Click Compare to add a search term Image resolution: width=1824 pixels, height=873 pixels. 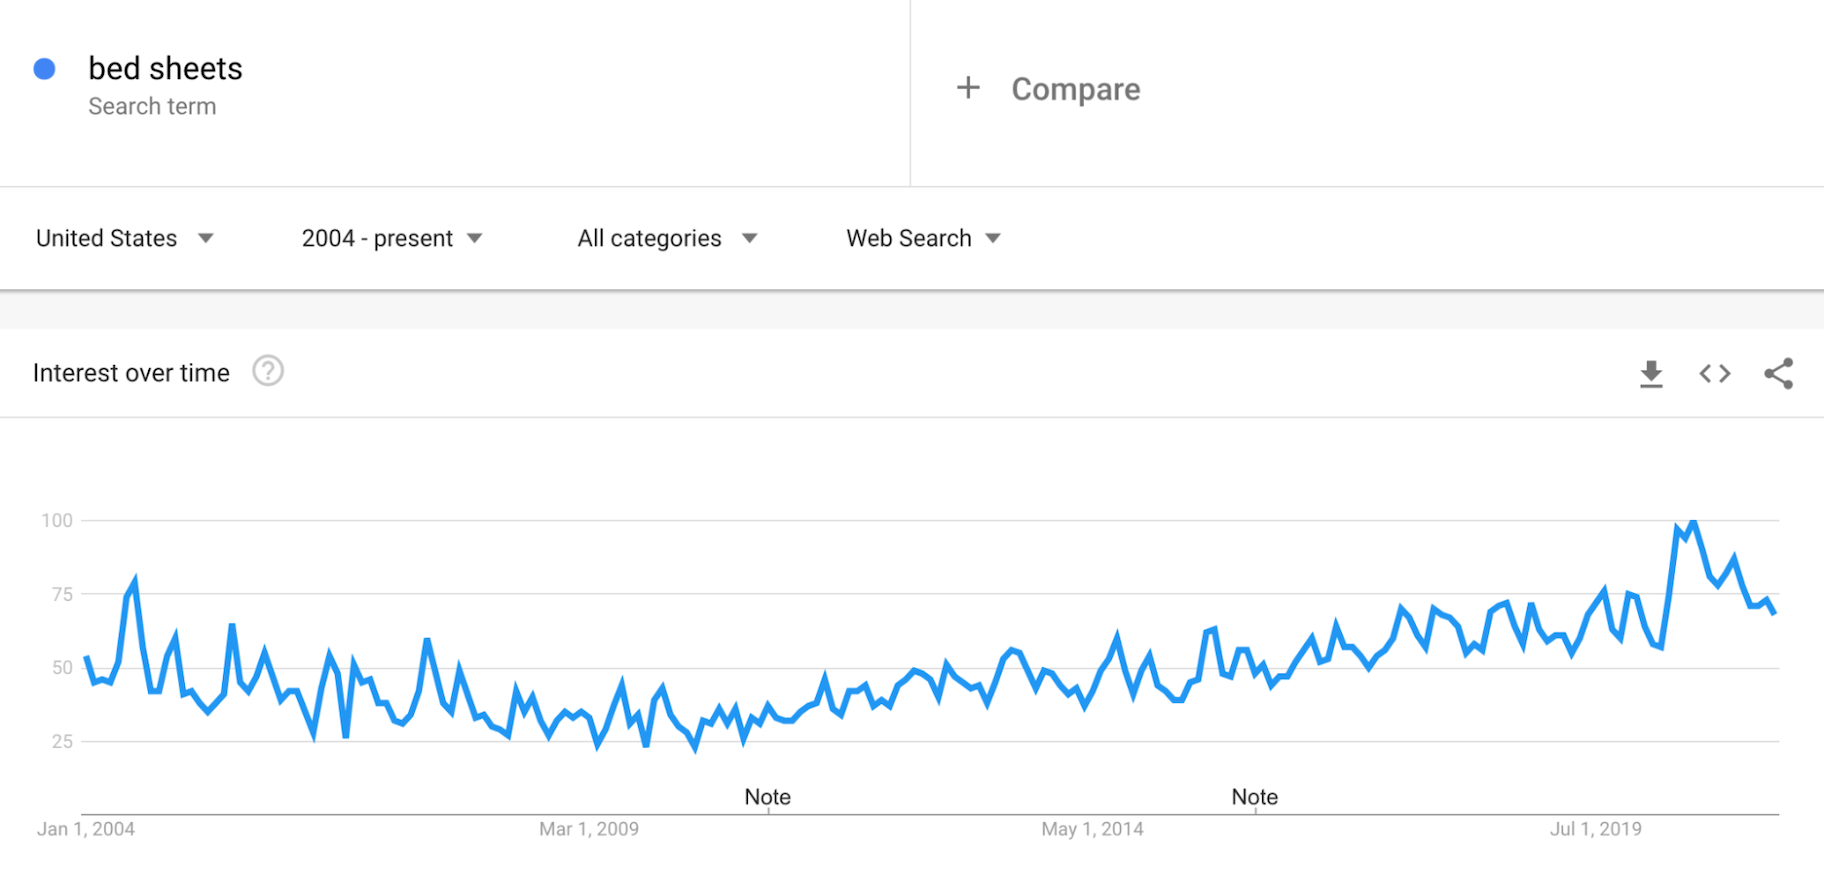coord(1075,89)
